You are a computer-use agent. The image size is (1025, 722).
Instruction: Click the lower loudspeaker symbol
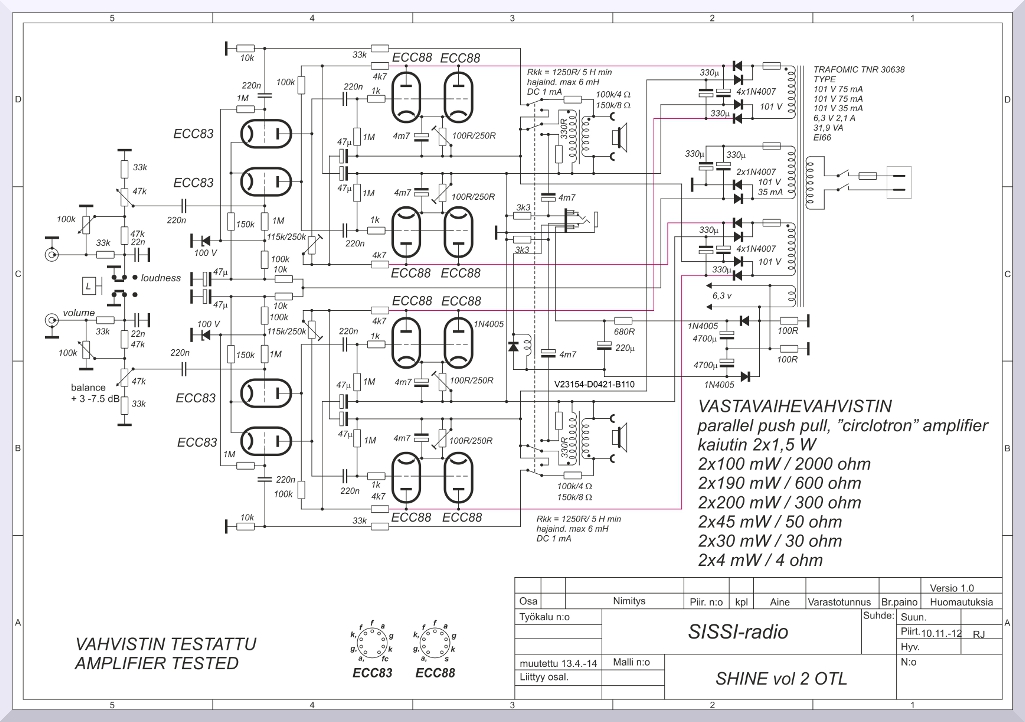(x=622, y=437)
